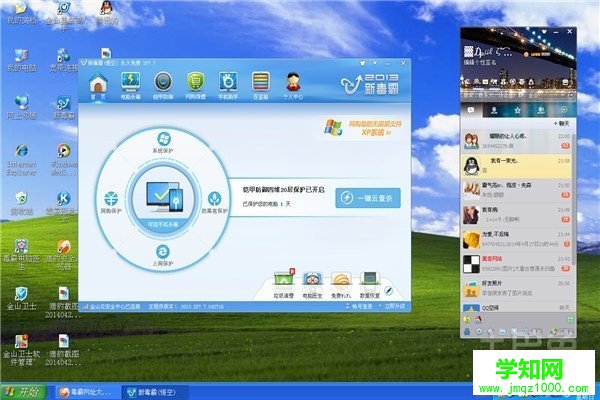The width and height of the screenshot is (600, 400).
Task: Open QQ chat from 22:00 with couple avatar
Action: [516, 141]
